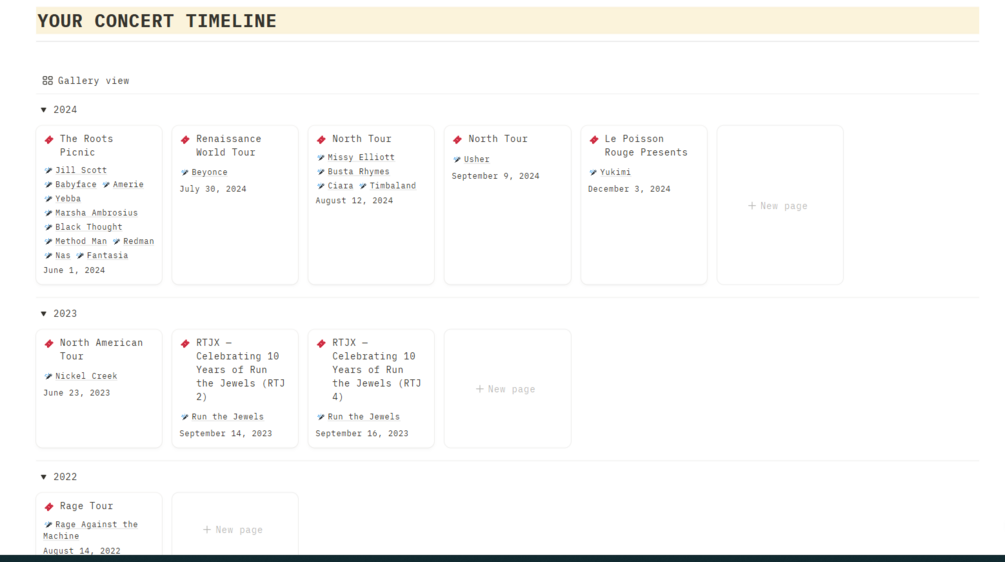Click the date September 9, 2024
Viewport: 1005px width, 562px height.
495,176
